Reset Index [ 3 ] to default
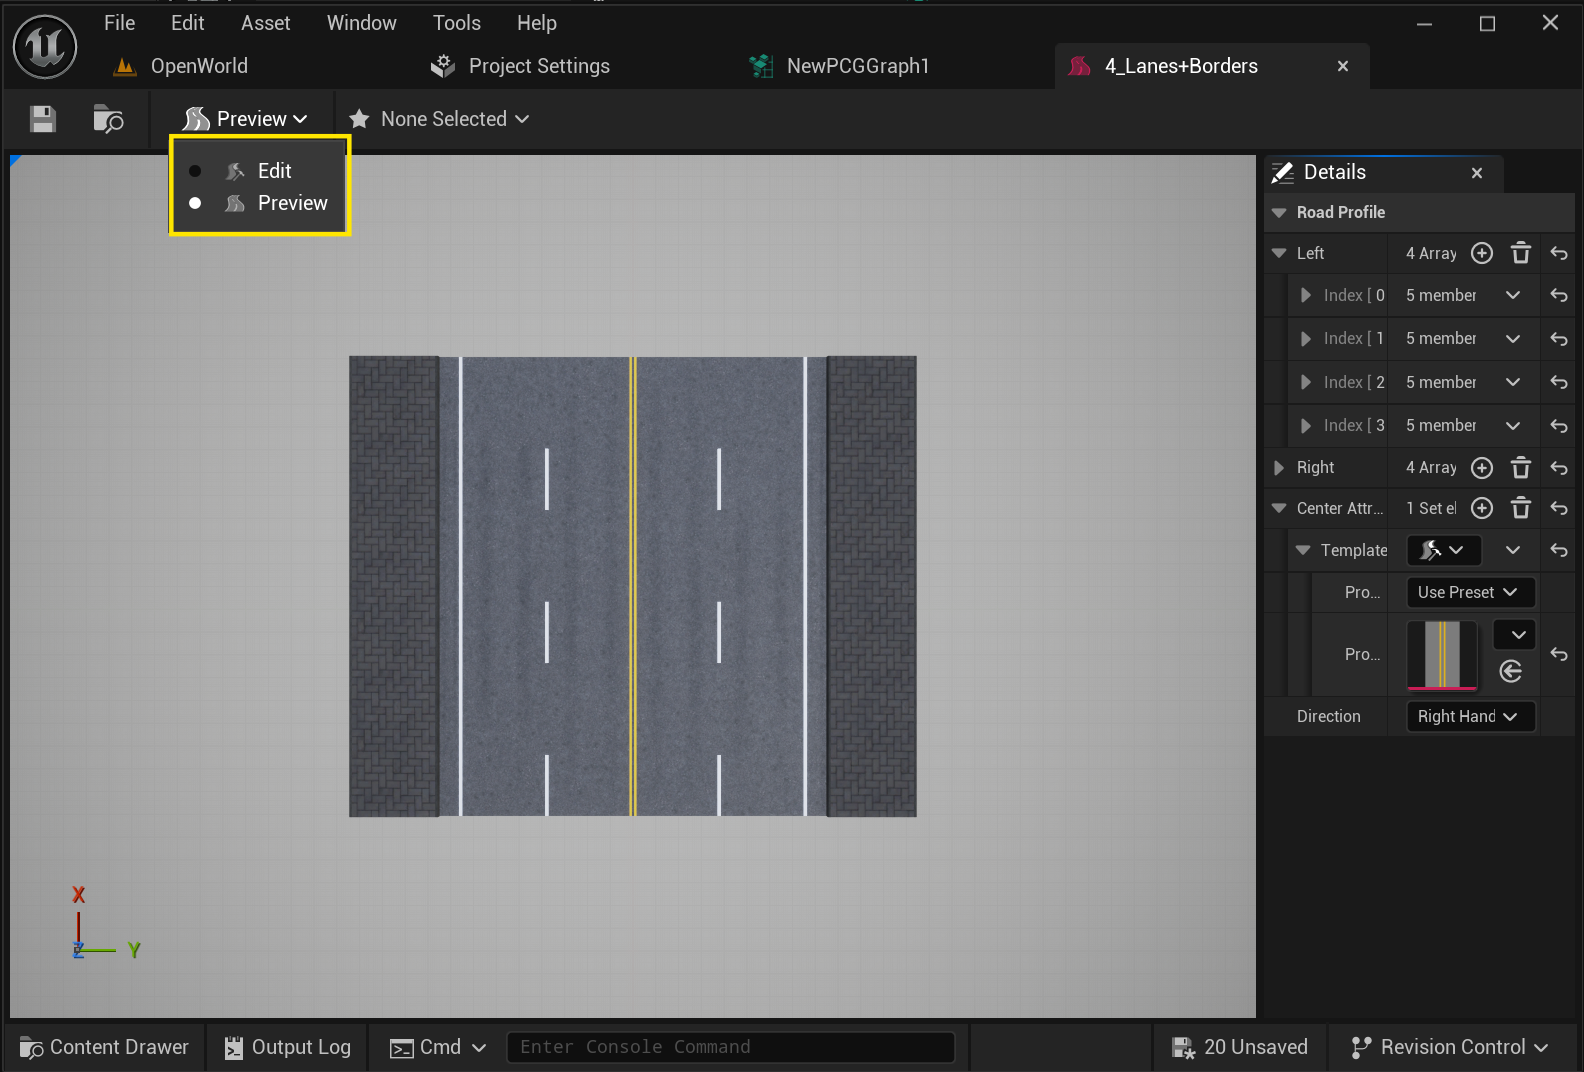 click(1559, 426)
